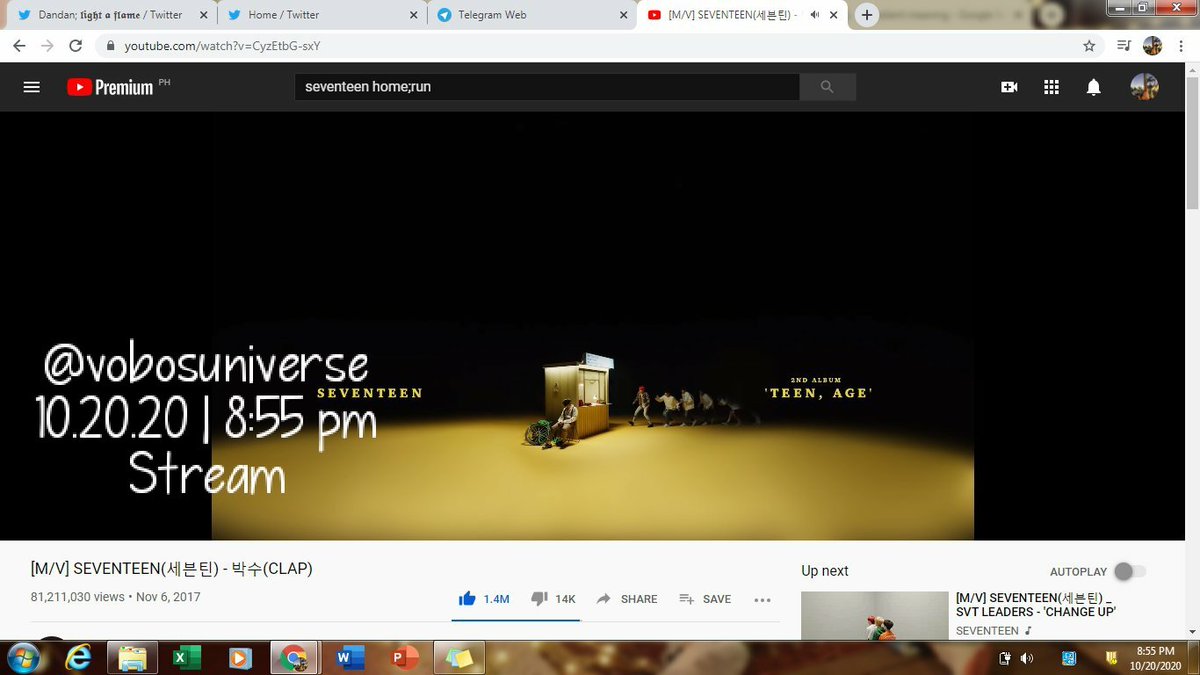Open the YouTube create video camera icon
The image size is (1200, 675).
pos(1009,87)
